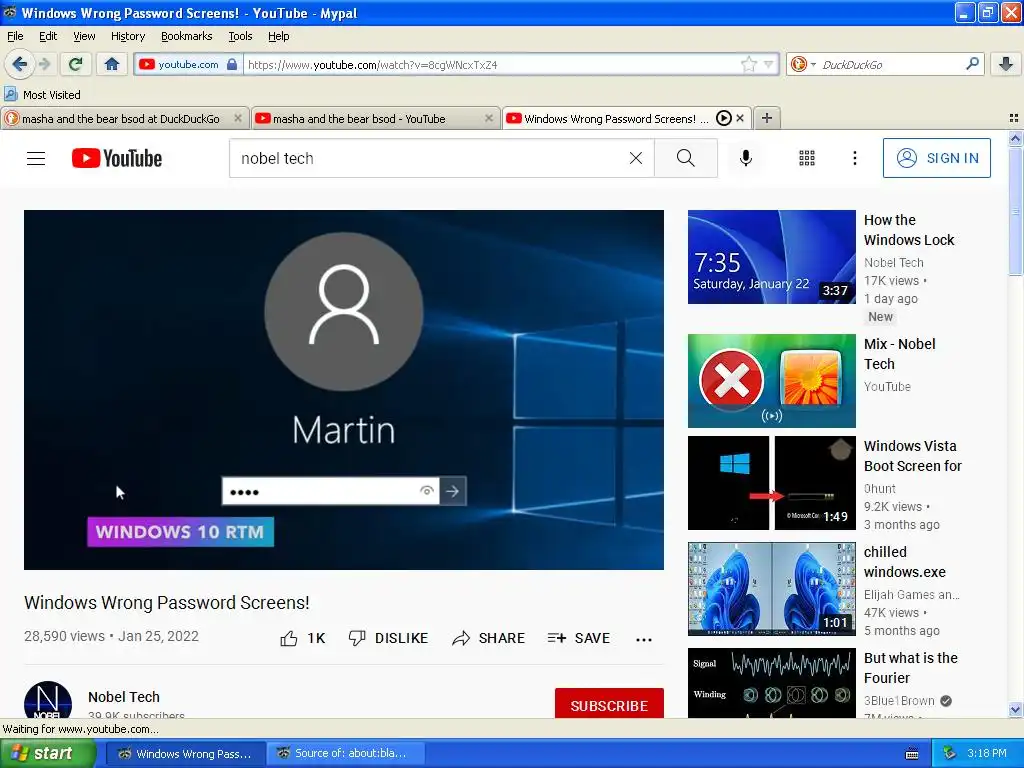Click the page scrollbar down arrow
This screenshot has width=1024, height=768.
1015,710
